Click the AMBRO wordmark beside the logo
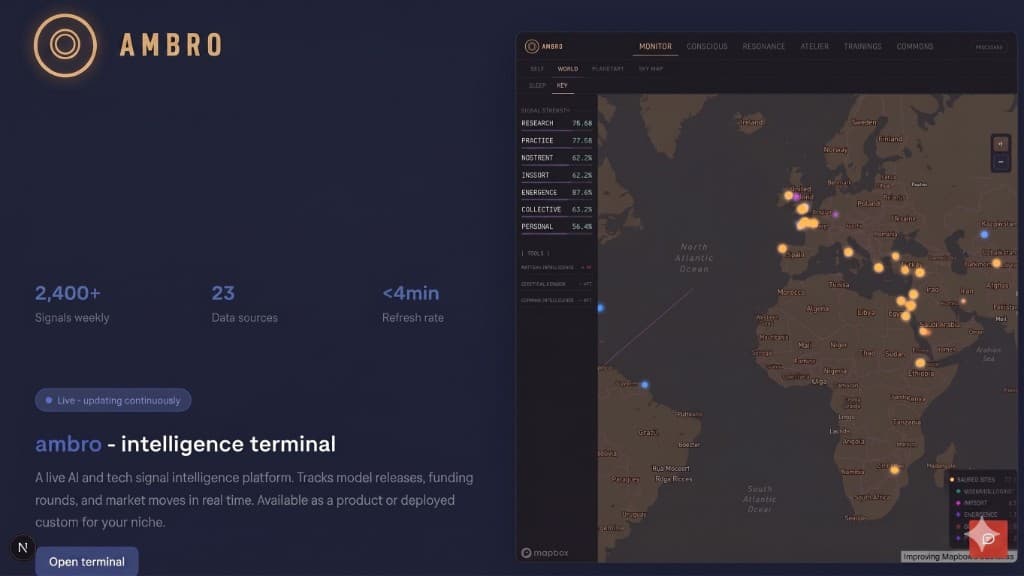 tap(171, 45)
